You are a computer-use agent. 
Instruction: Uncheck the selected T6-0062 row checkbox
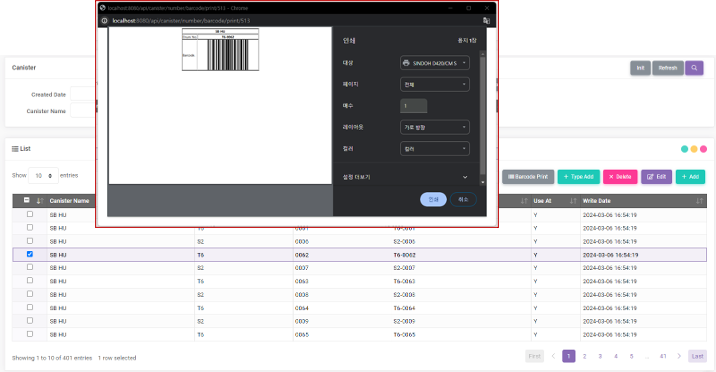[x=30, y=254]
